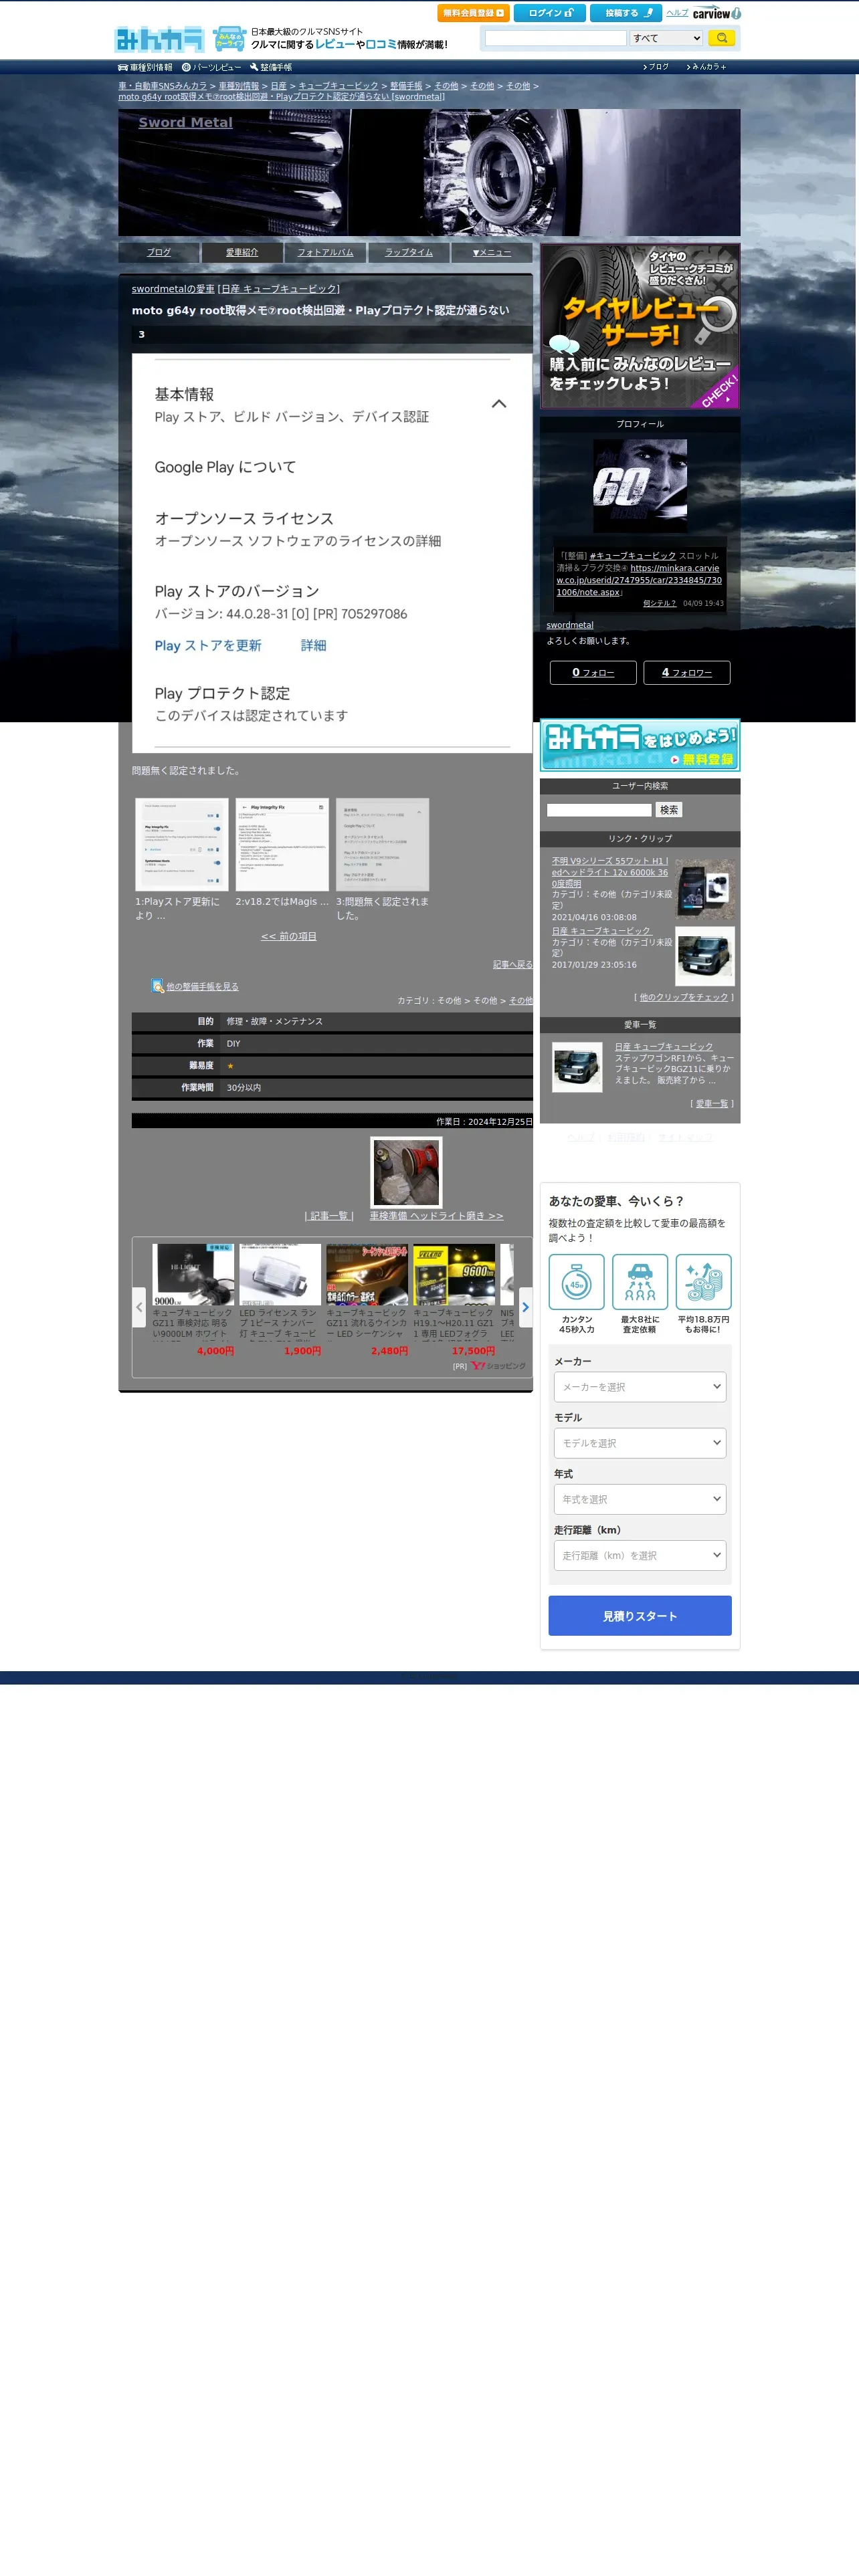Open the 何シテル? link in the profile
The height and width of the screenshot is (2576, 859).
point(659,603)
